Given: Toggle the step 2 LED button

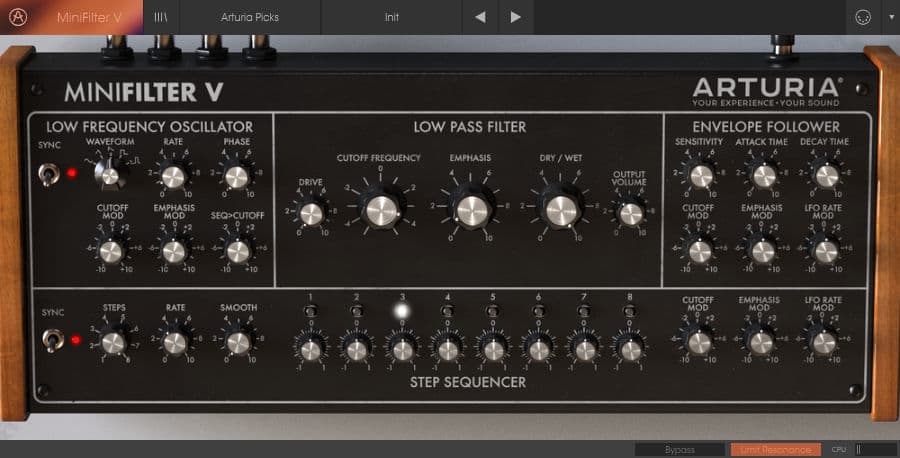Looking at the screenshot, I should (356, 311).
